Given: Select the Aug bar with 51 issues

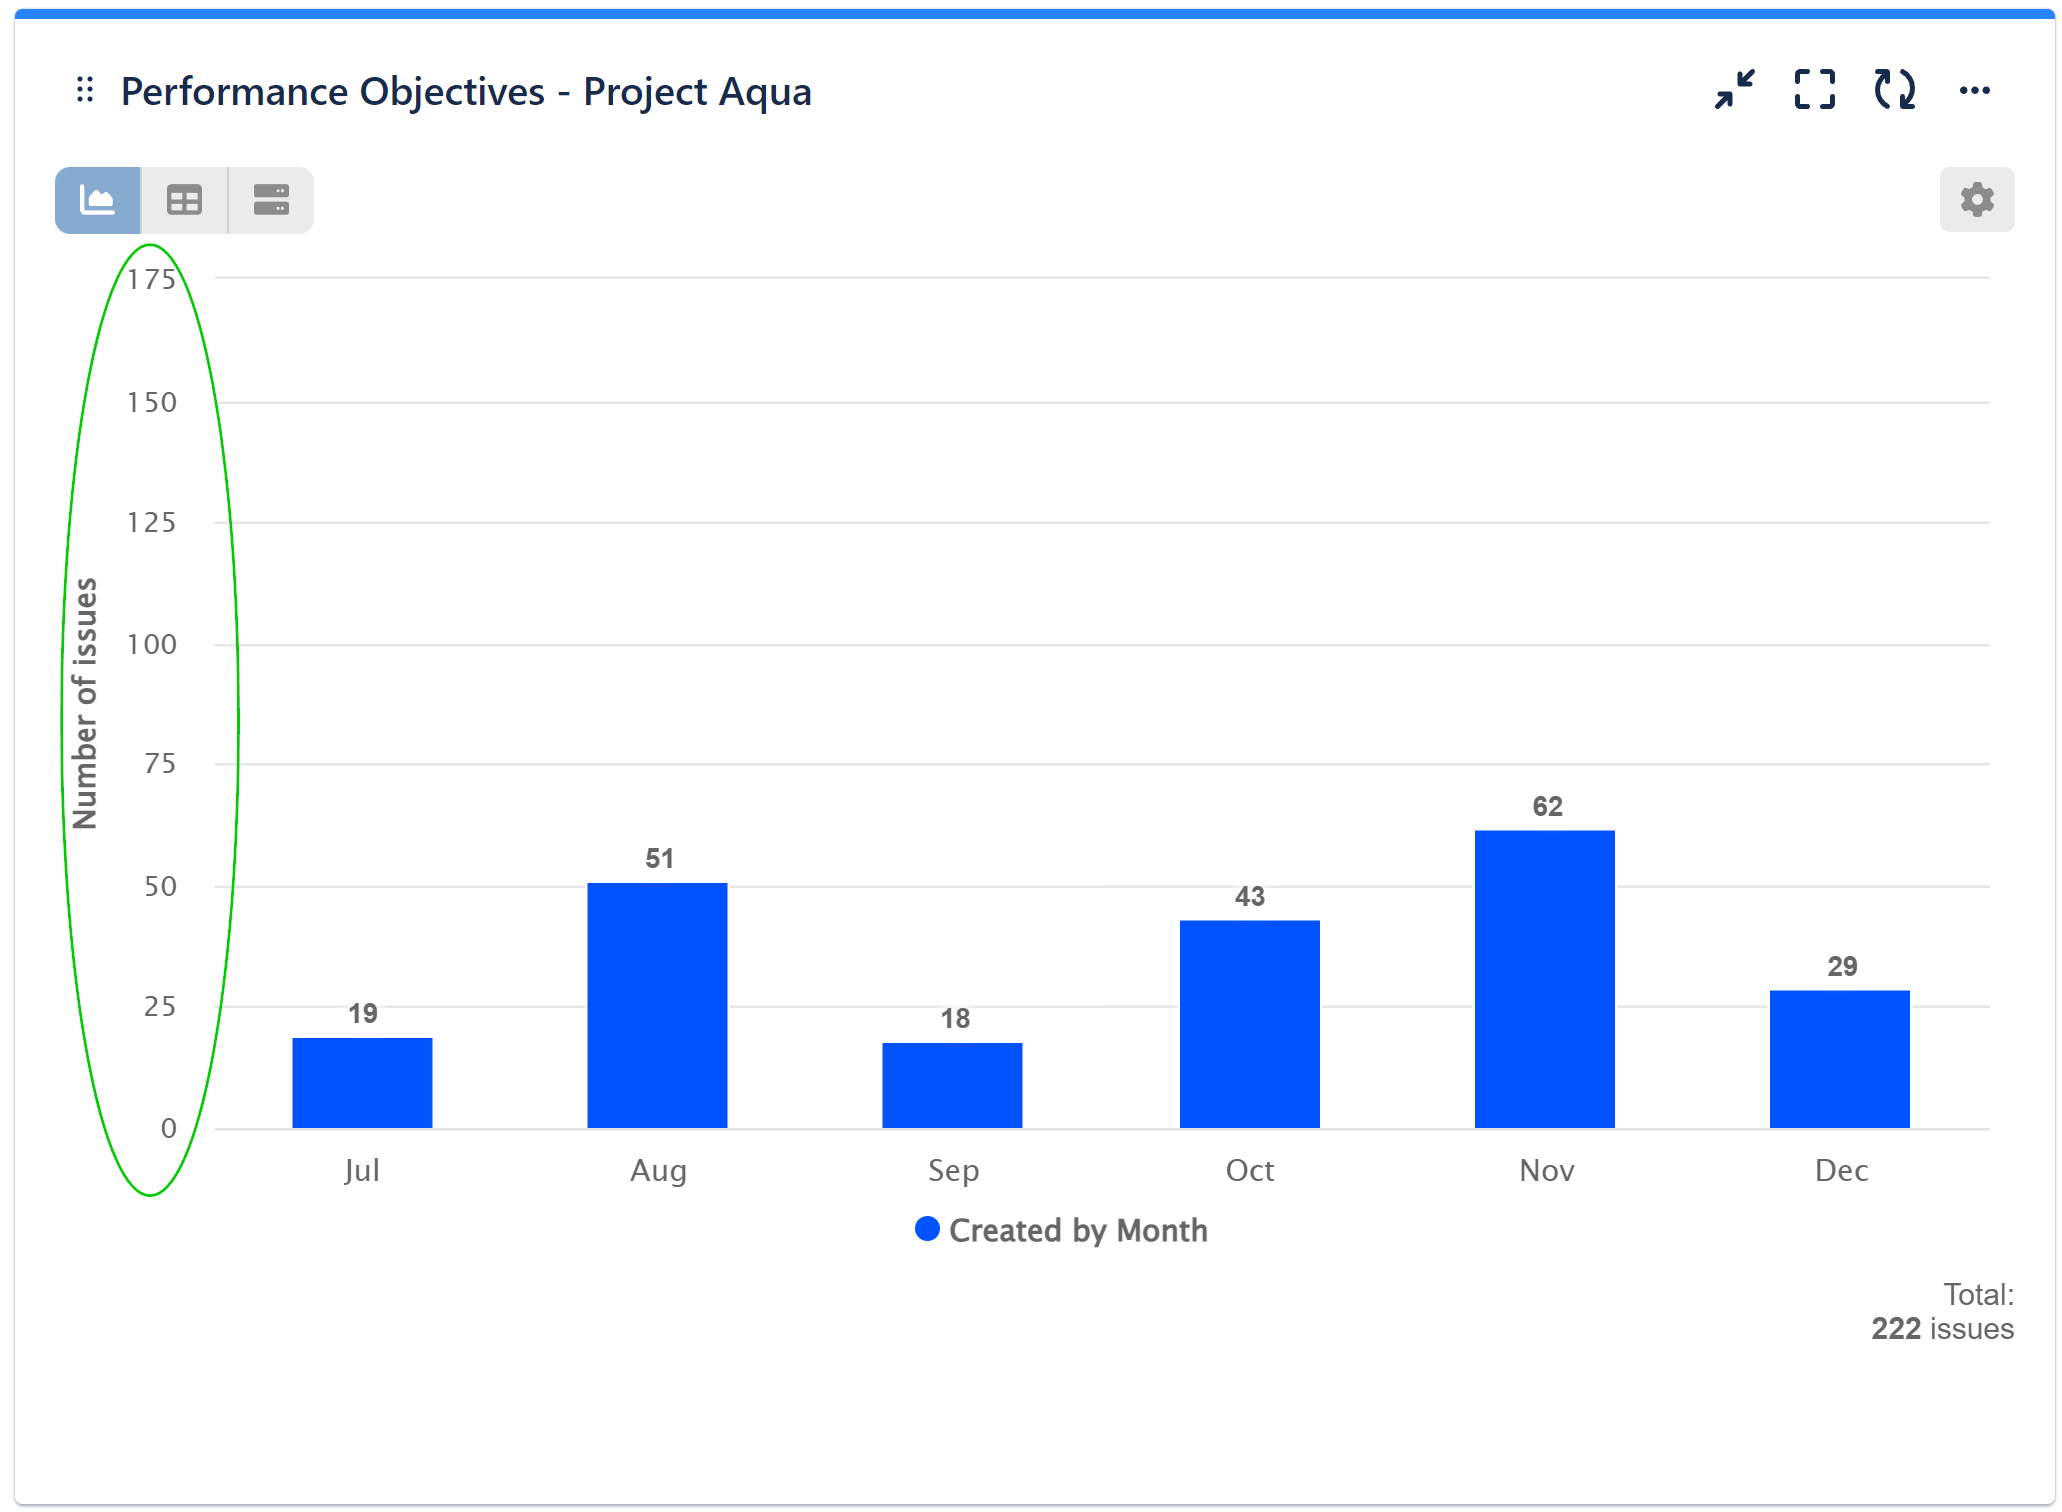Looking at the screenshot, I should click(657, 1005).
